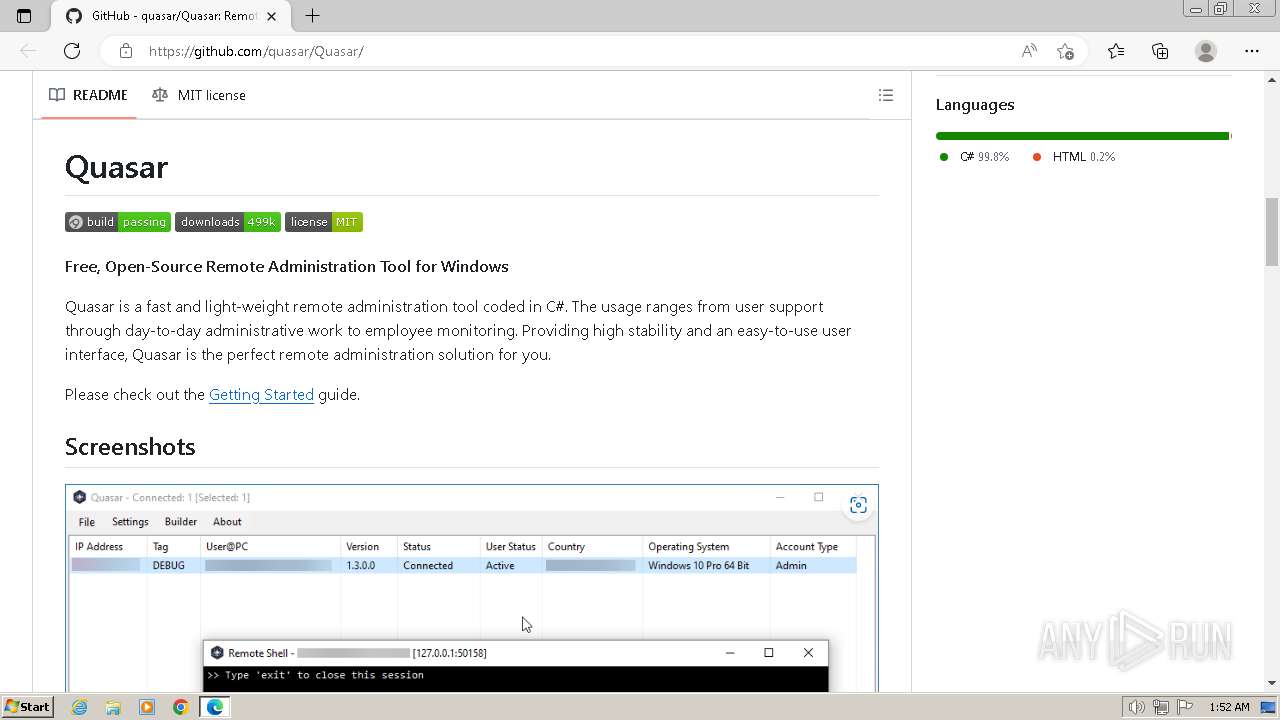
Task: Go back to the previous page
Action: tap(28, 51)
